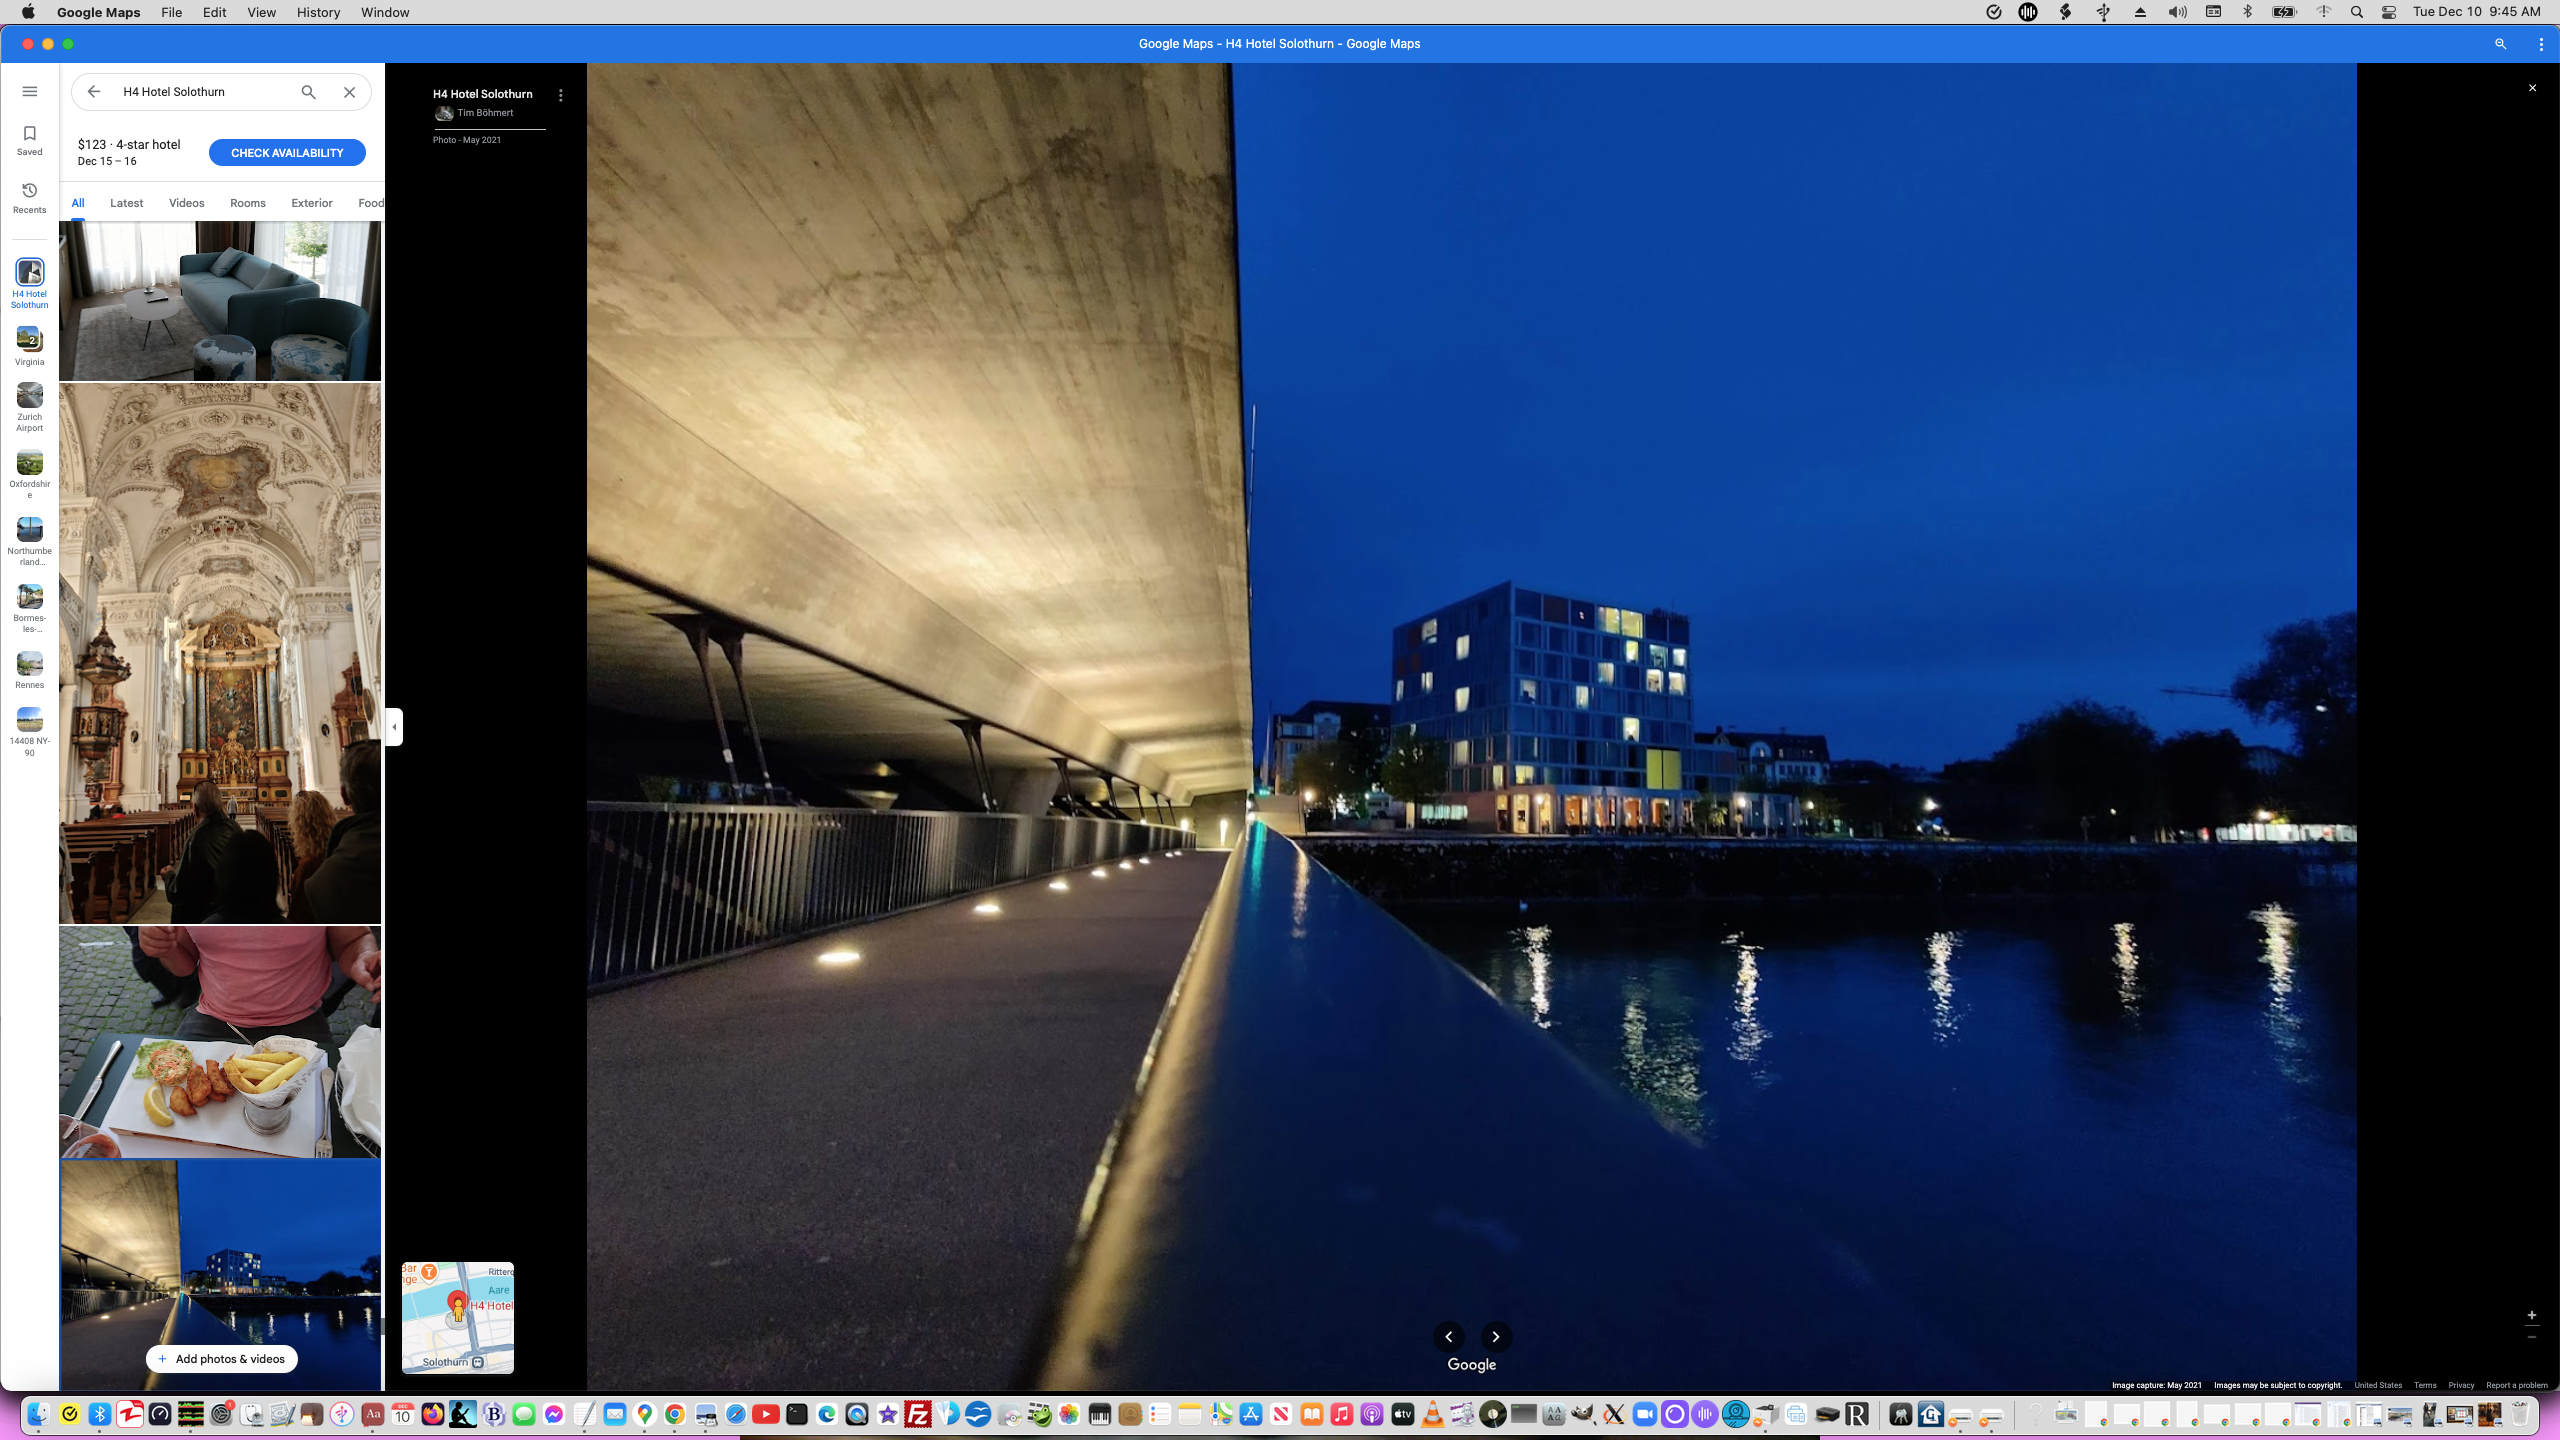Show previous photo with left arrow
Screen dimensions: 2560x1440
tap(1448, 1337)
